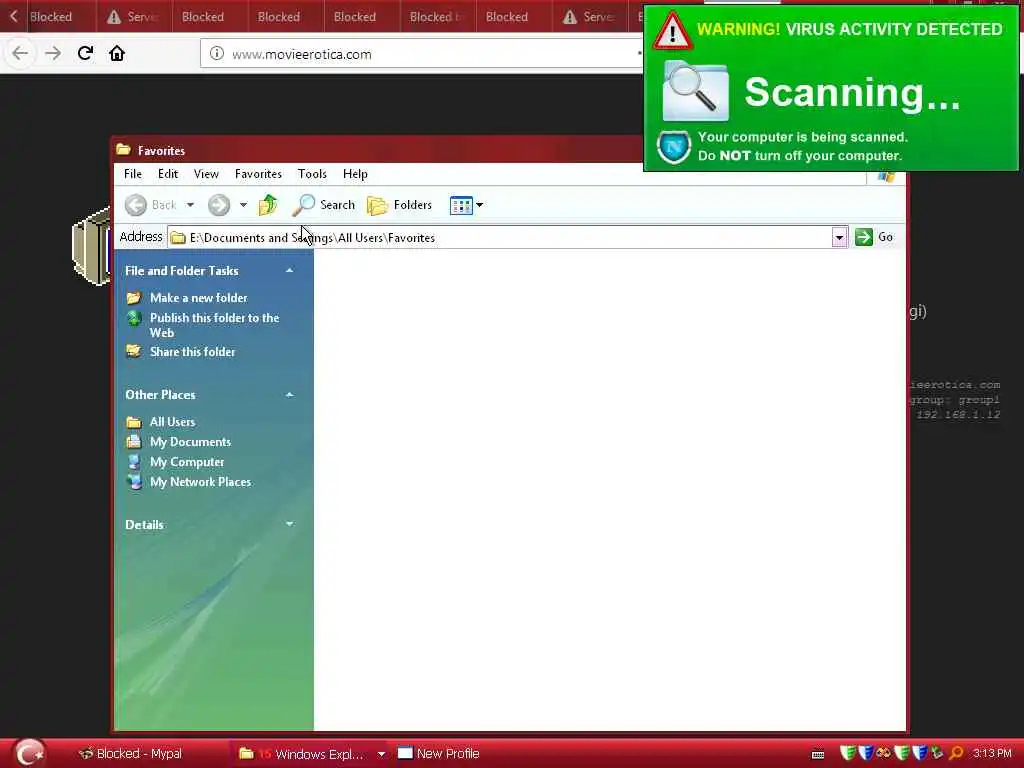Click the Explorer Forward button

(x=219, y=205)
